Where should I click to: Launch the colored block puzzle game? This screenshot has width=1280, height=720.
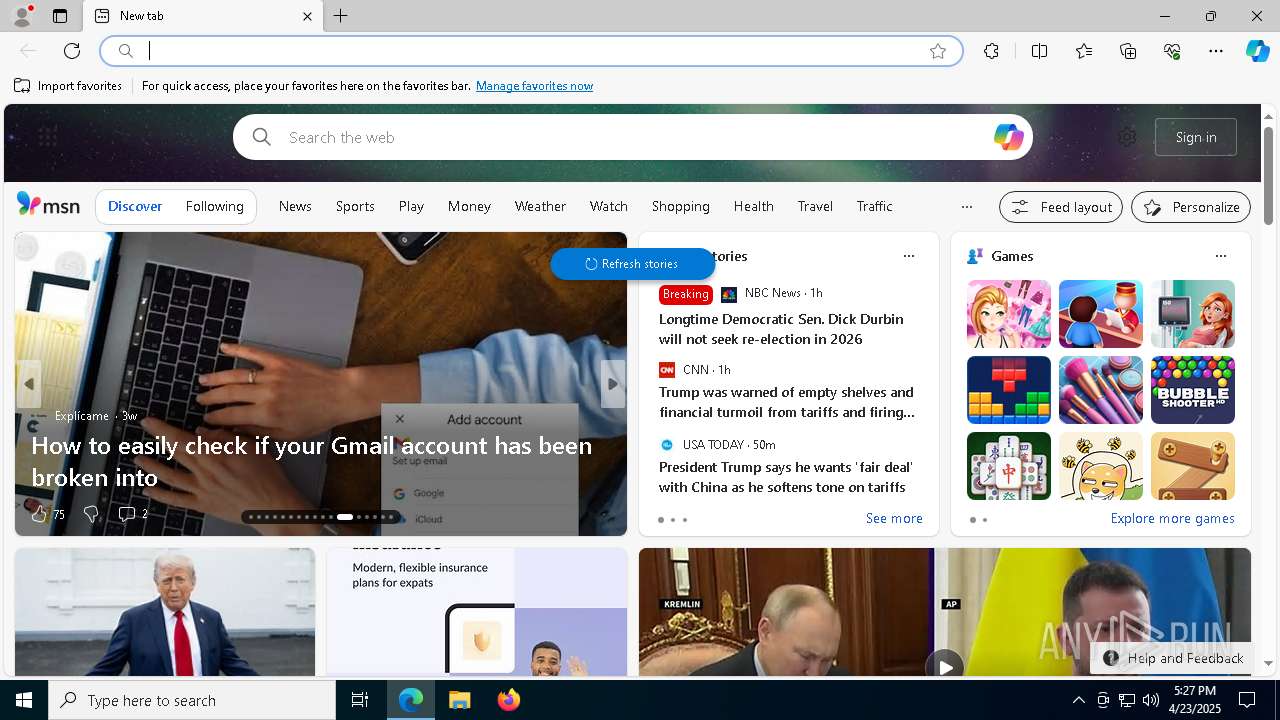(x=1009, y=390)
